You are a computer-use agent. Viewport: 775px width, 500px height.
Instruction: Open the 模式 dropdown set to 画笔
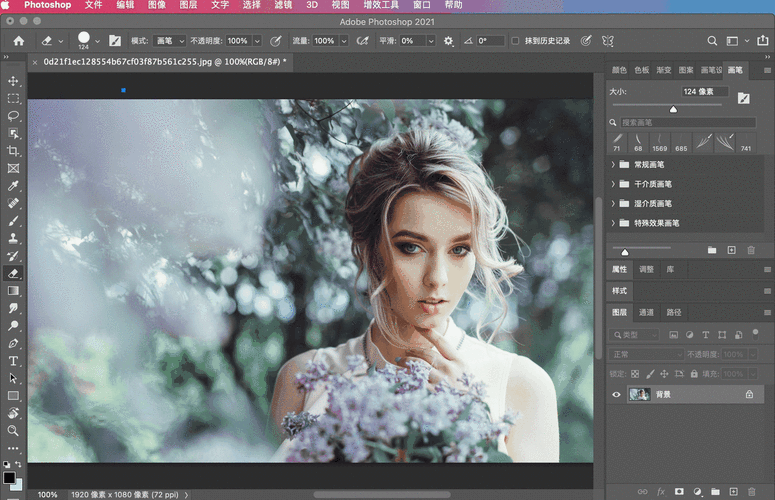coord(168,41)
